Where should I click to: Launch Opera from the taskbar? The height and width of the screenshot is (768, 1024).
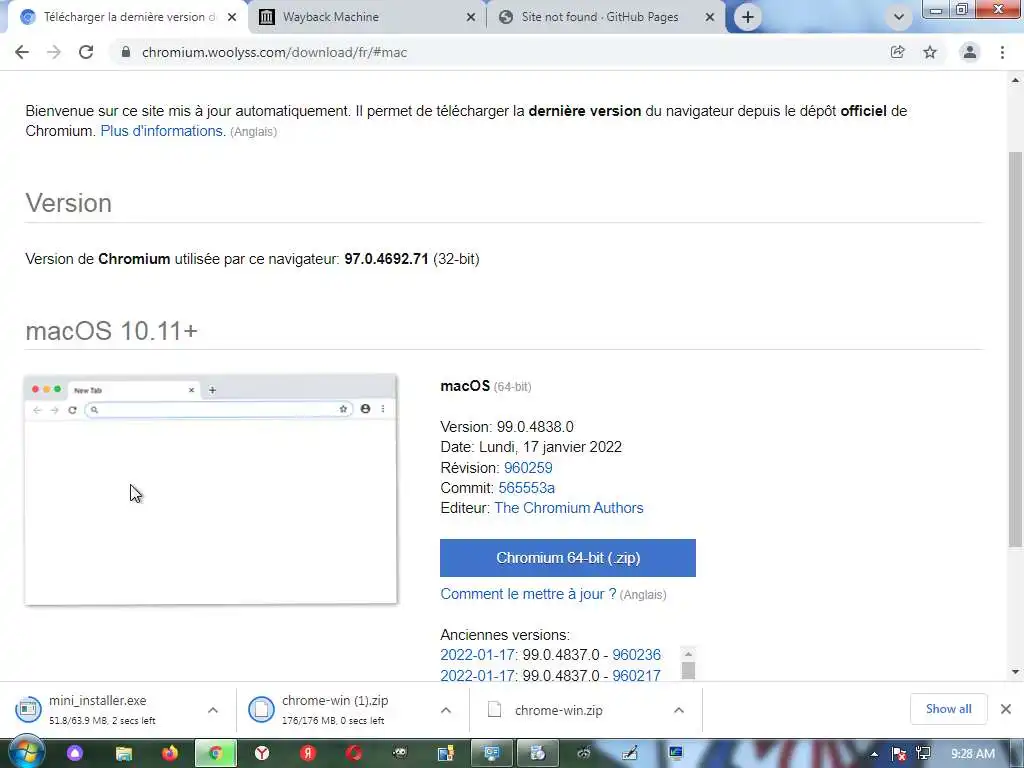(354, 754)
